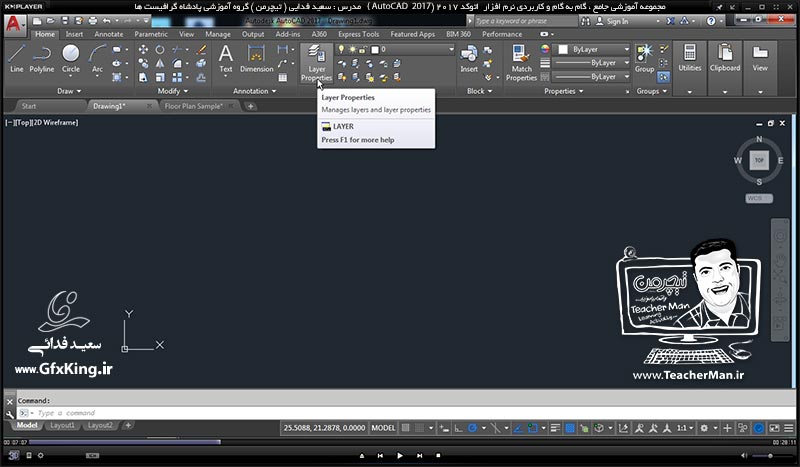Switch to the Annotate ribbon tab

pos(109,34)
